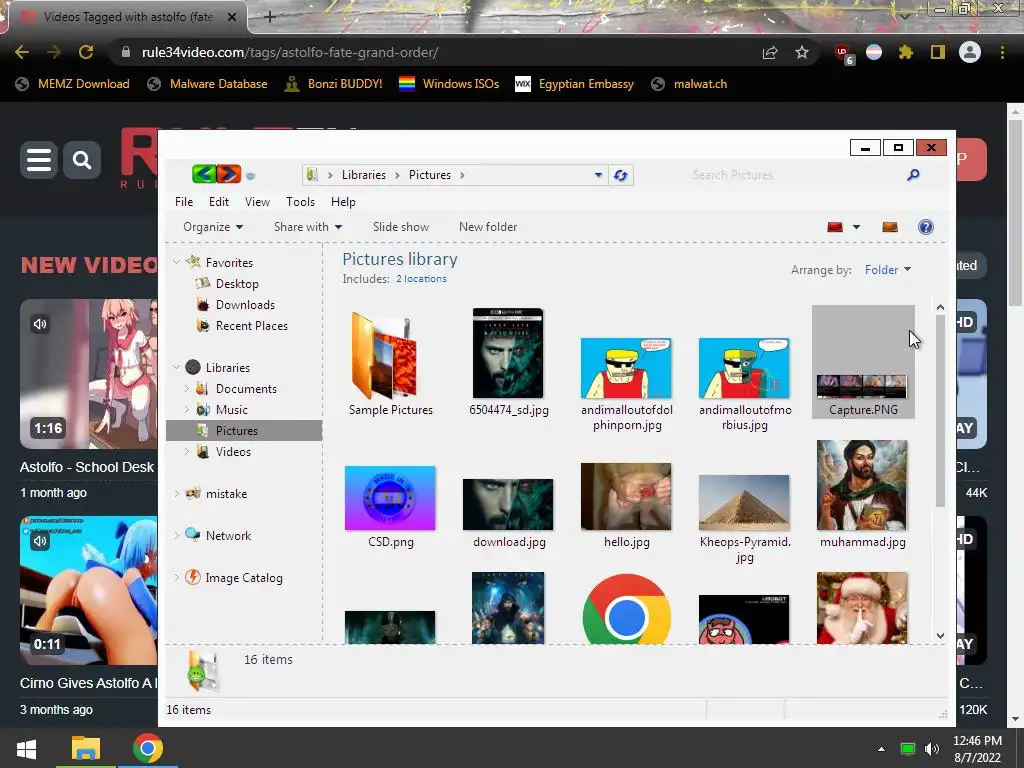Go back in Chrome browser
Screen dimensions: 1024x768
coord(22,52)
